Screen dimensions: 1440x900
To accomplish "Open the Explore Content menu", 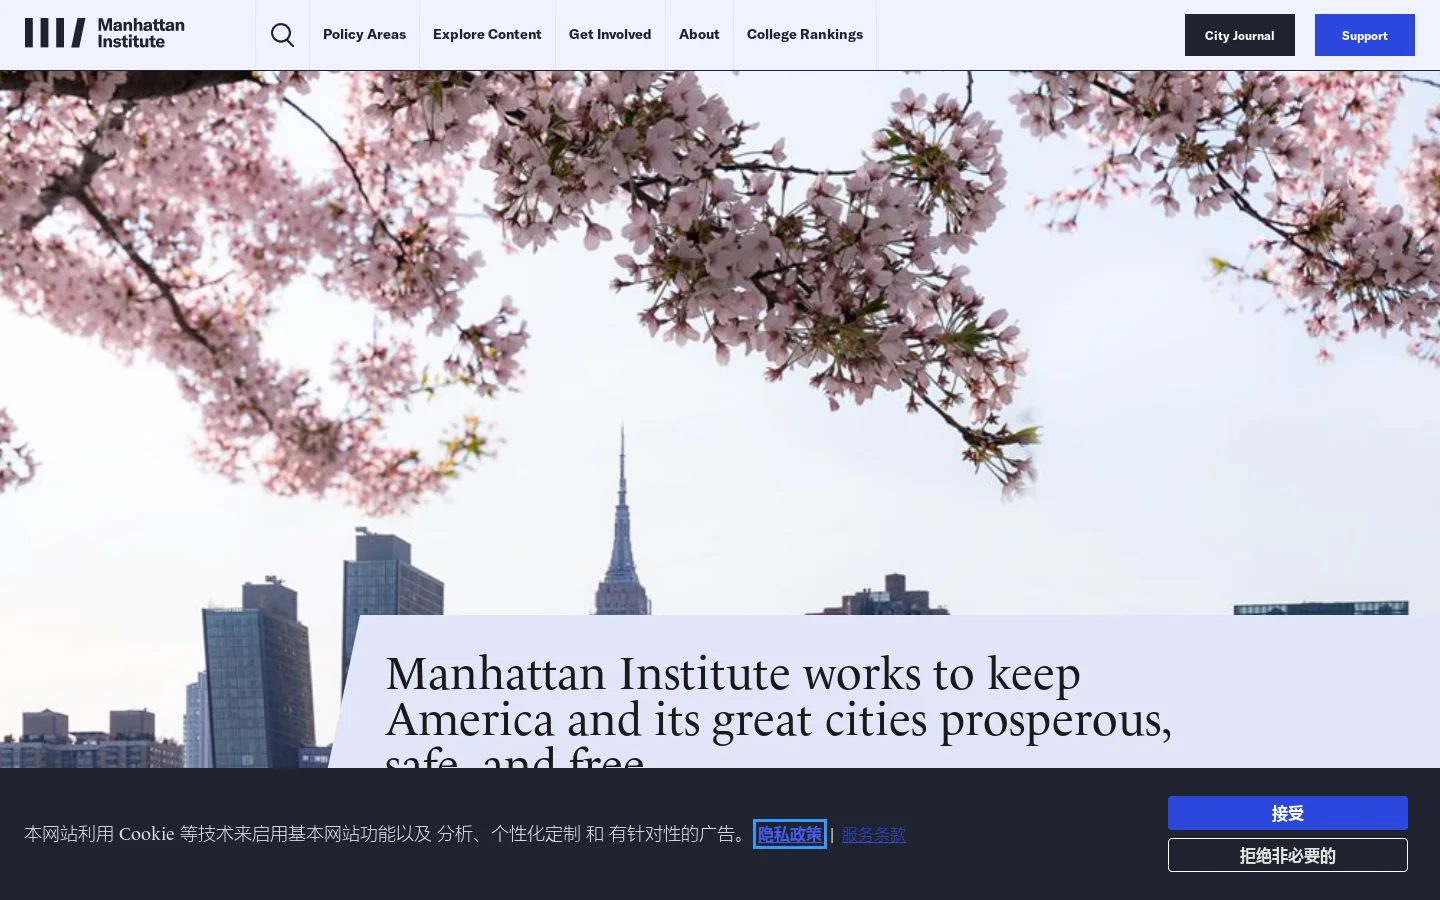I will (487, 34).
